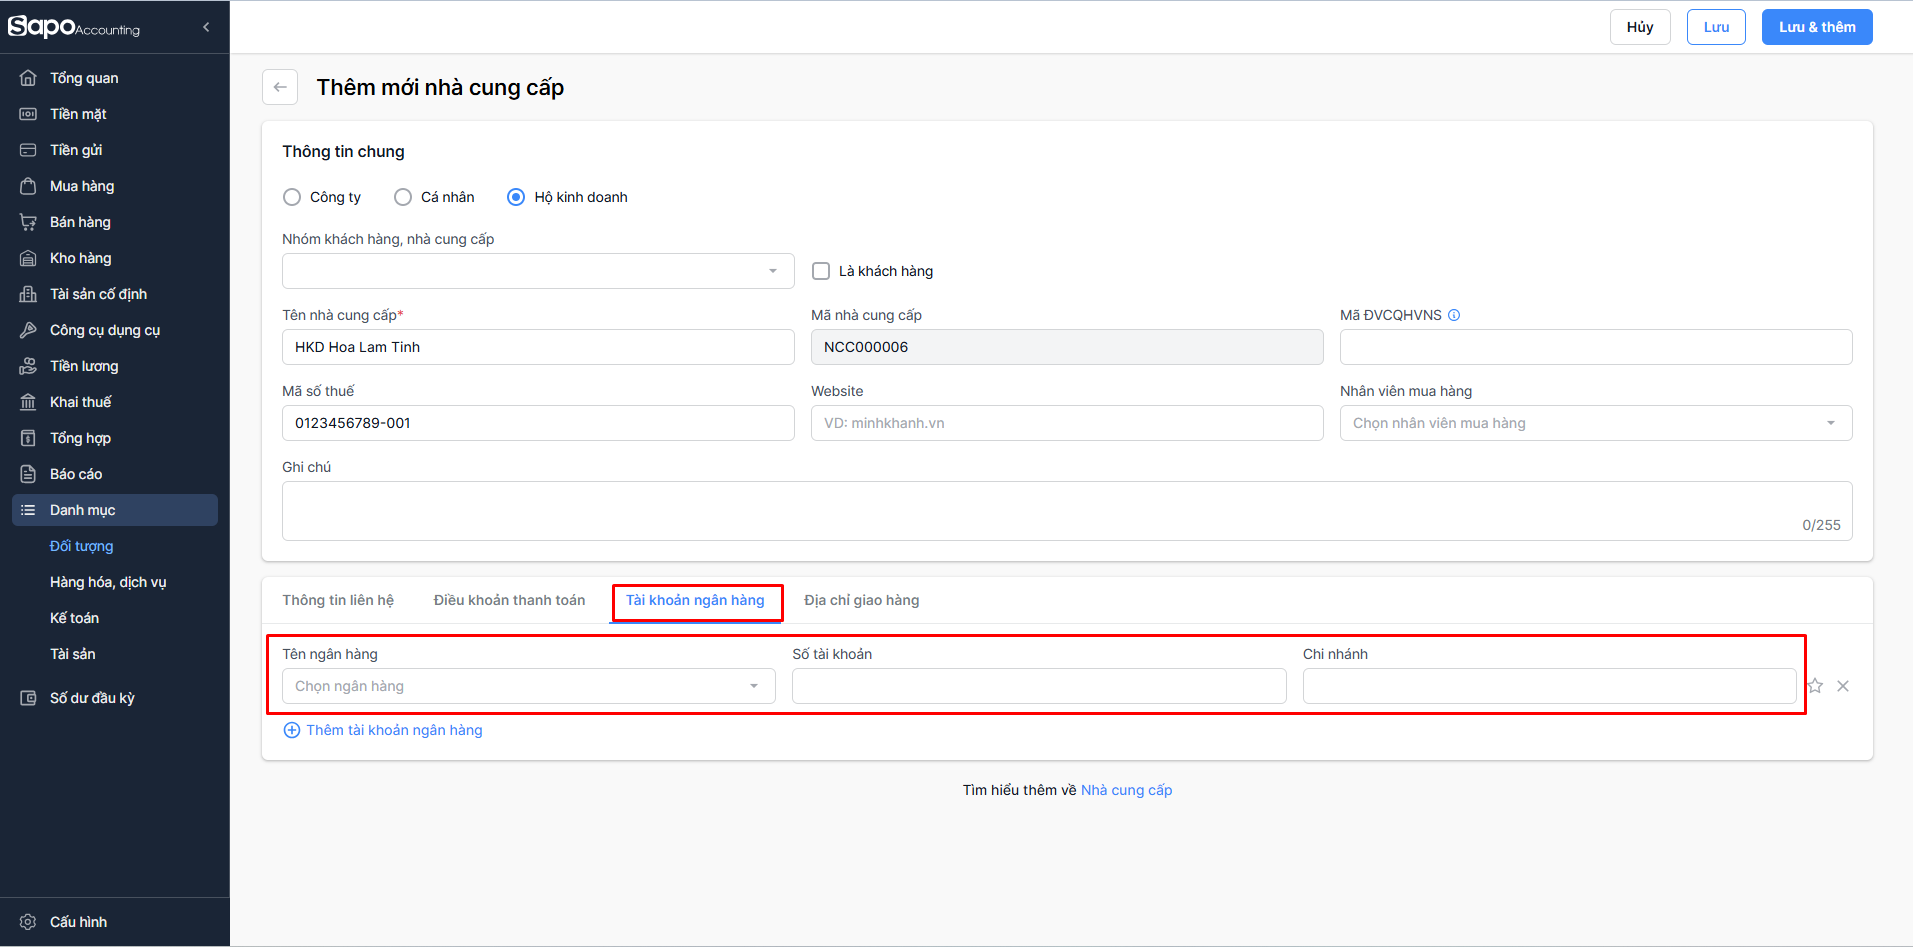The width and height of the screenshot is (1913, 947).
Task: Open the Địa chỉ giao hàng tab
Action: (861, 600)
